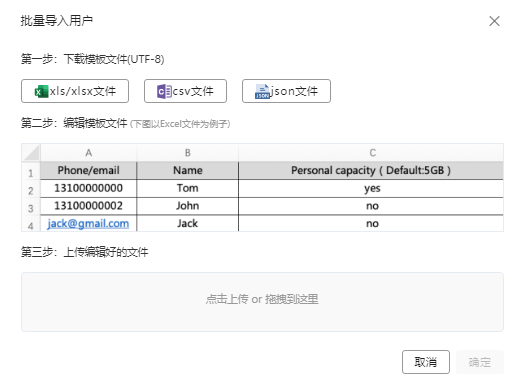Click the (下图以Excel文件为例子) hint text
This screenshot has height=377, width=516.
[180, 124]
